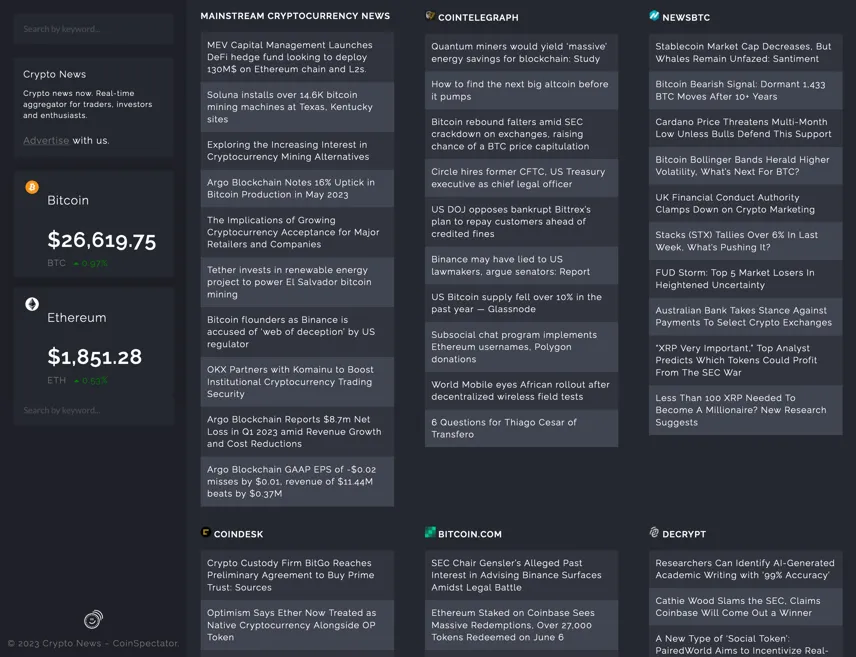This screenshot has height=657, width=856.
Task: Click the NewsBTC logo icon
Action: tap(654, 16)
